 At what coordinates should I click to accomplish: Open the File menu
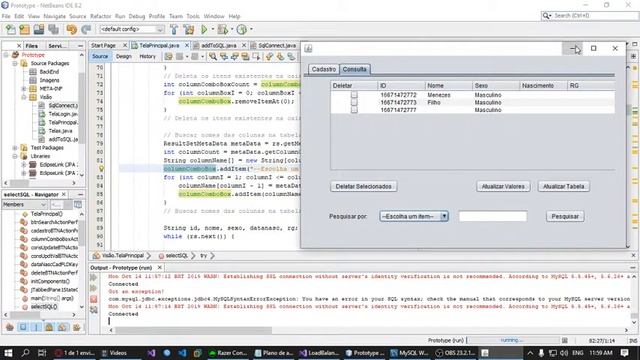pos(6,16)
